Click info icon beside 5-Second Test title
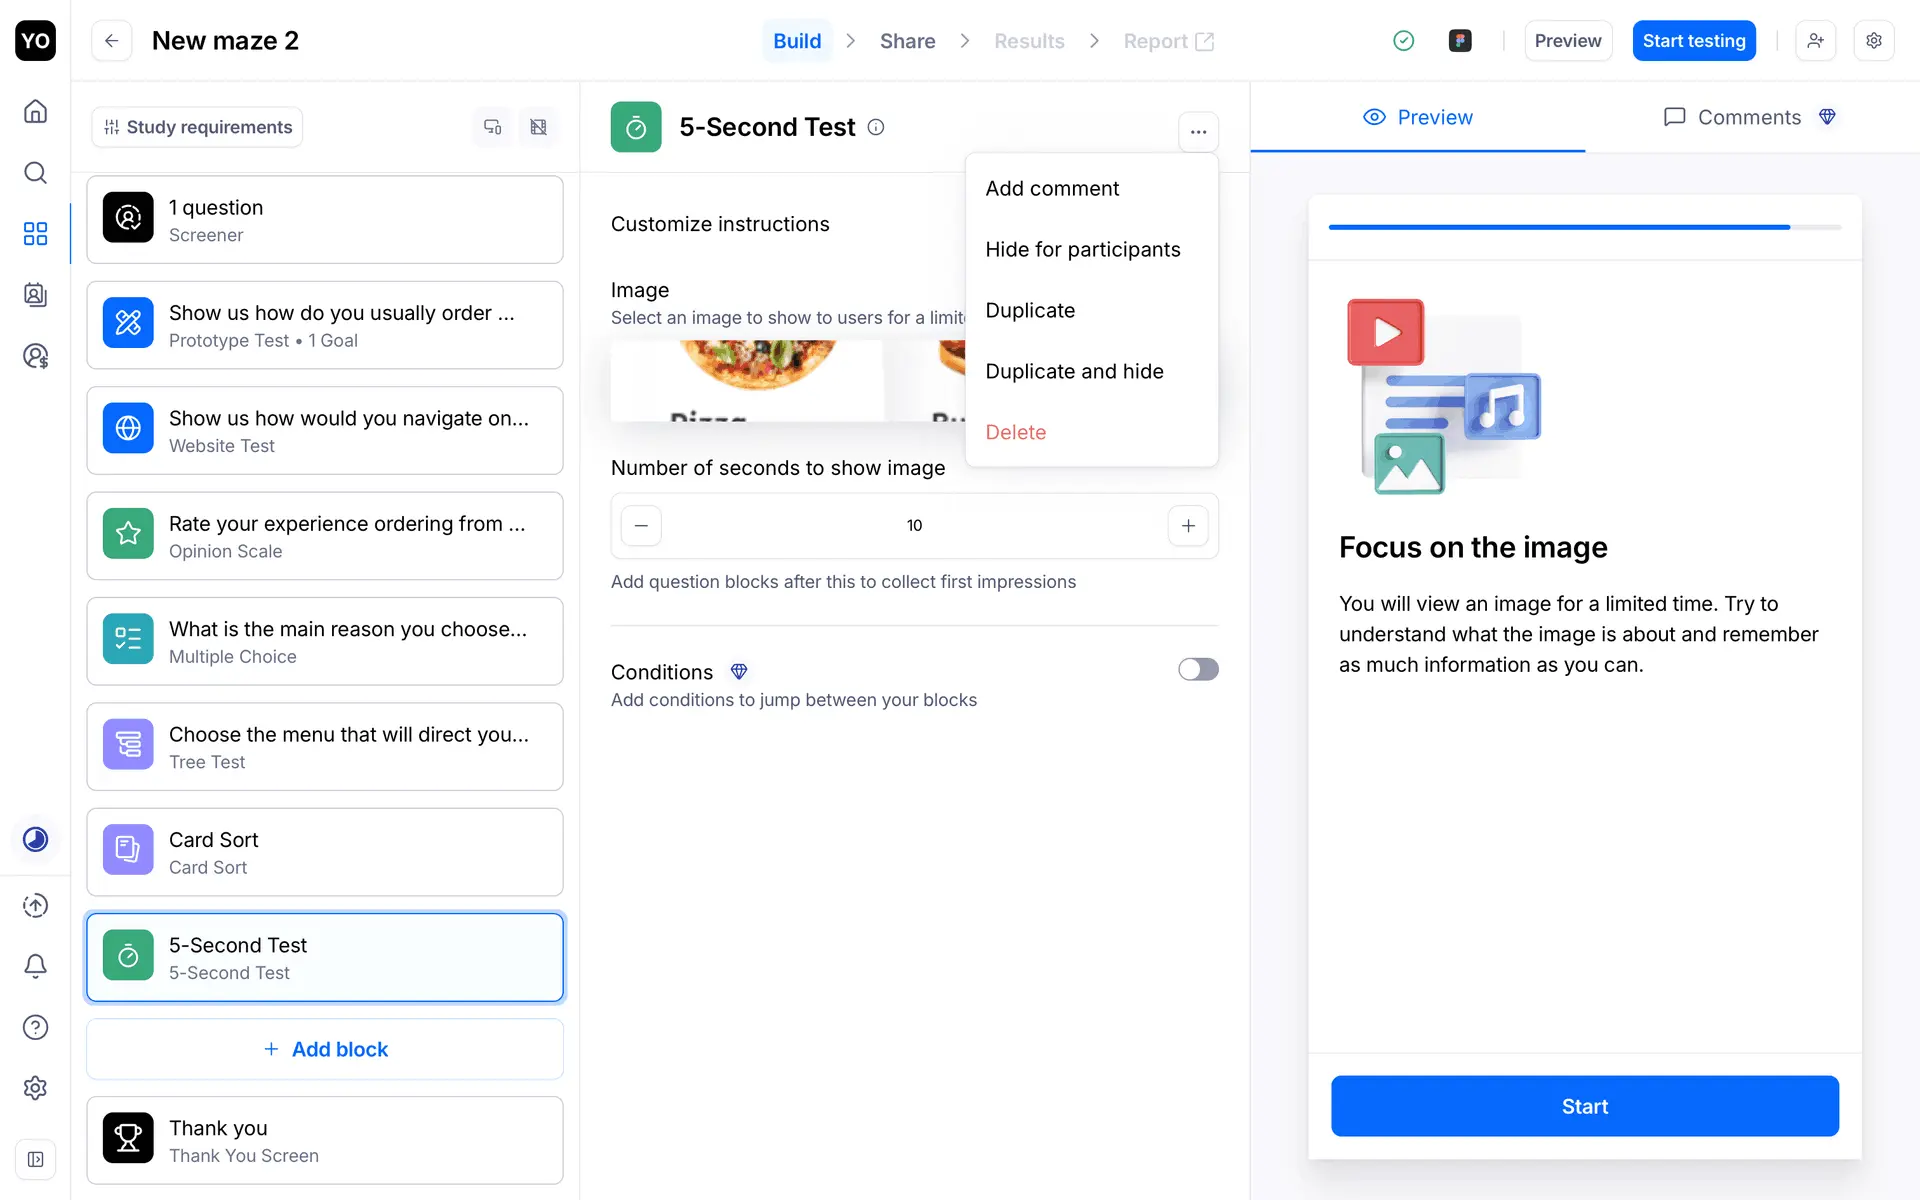Image resolution: width=1920 pixels, height=1200 pixels. (x=876, y=127)
